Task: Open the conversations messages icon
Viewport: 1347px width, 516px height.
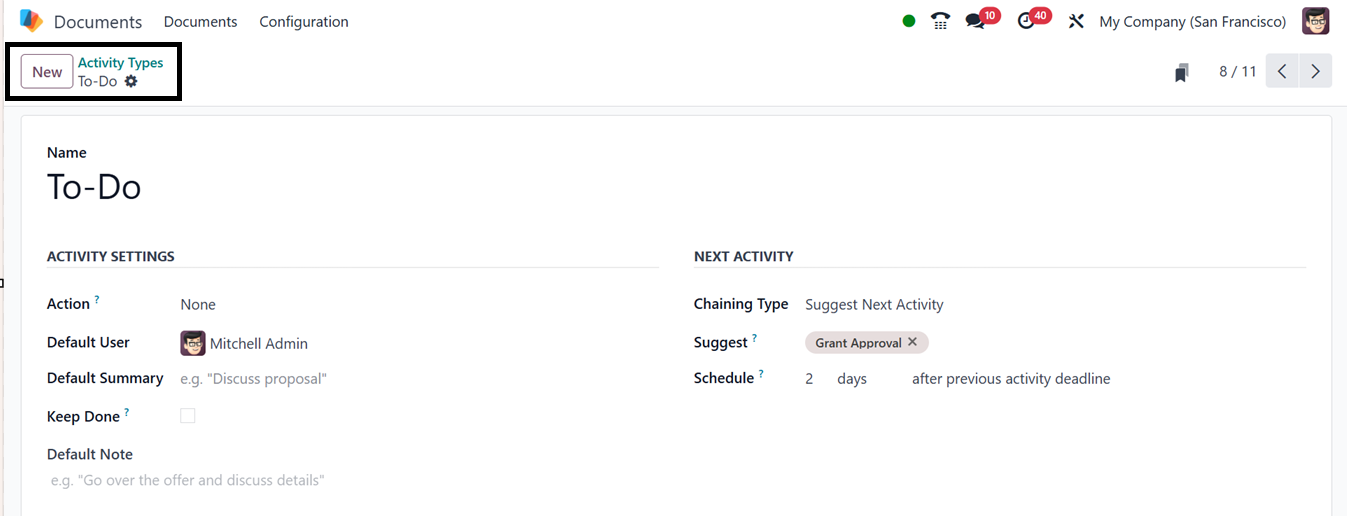Action: 975,21
